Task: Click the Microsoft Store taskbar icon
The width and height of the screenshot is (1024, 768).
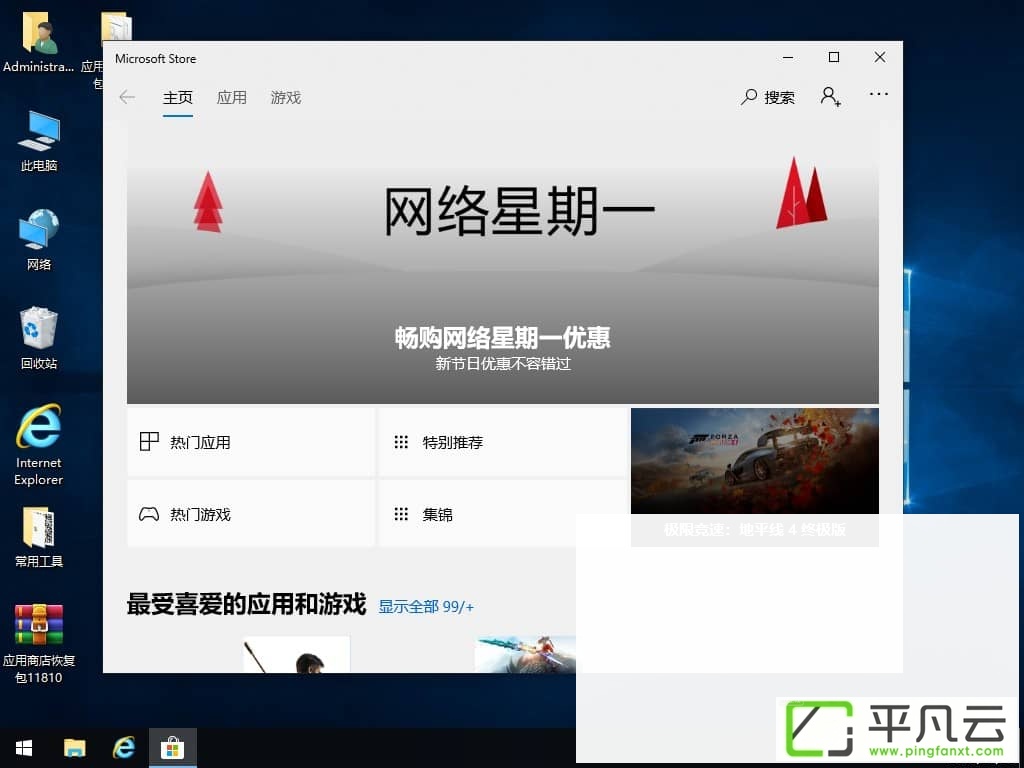Action: pyautogui.click(x=172, y=748)
